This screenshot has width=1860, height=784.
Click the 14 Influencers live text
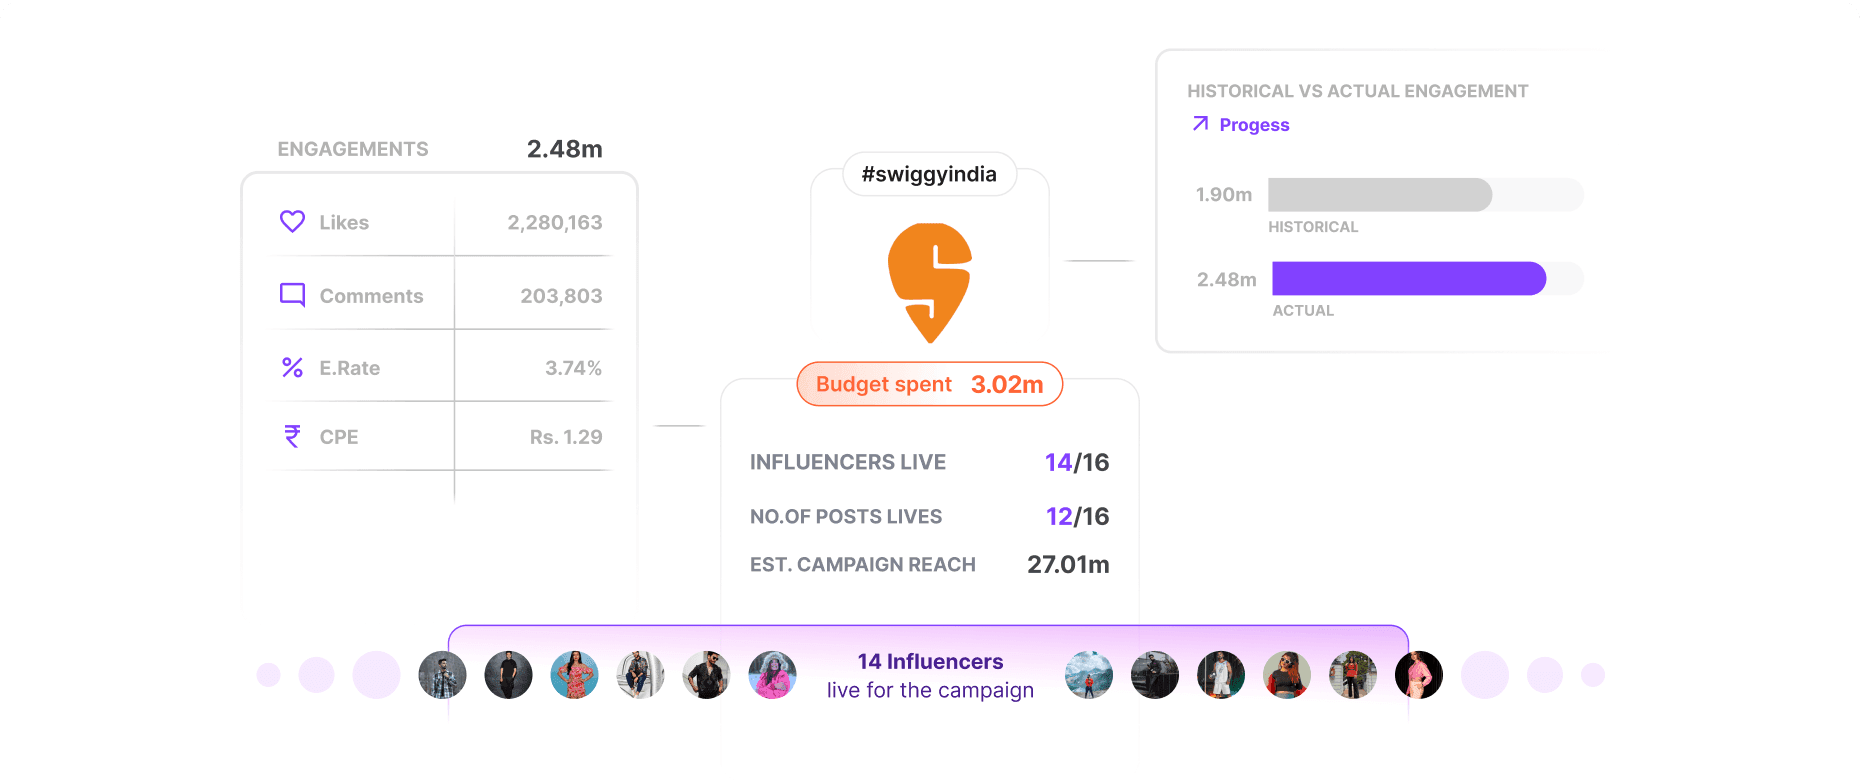[930, 675]
